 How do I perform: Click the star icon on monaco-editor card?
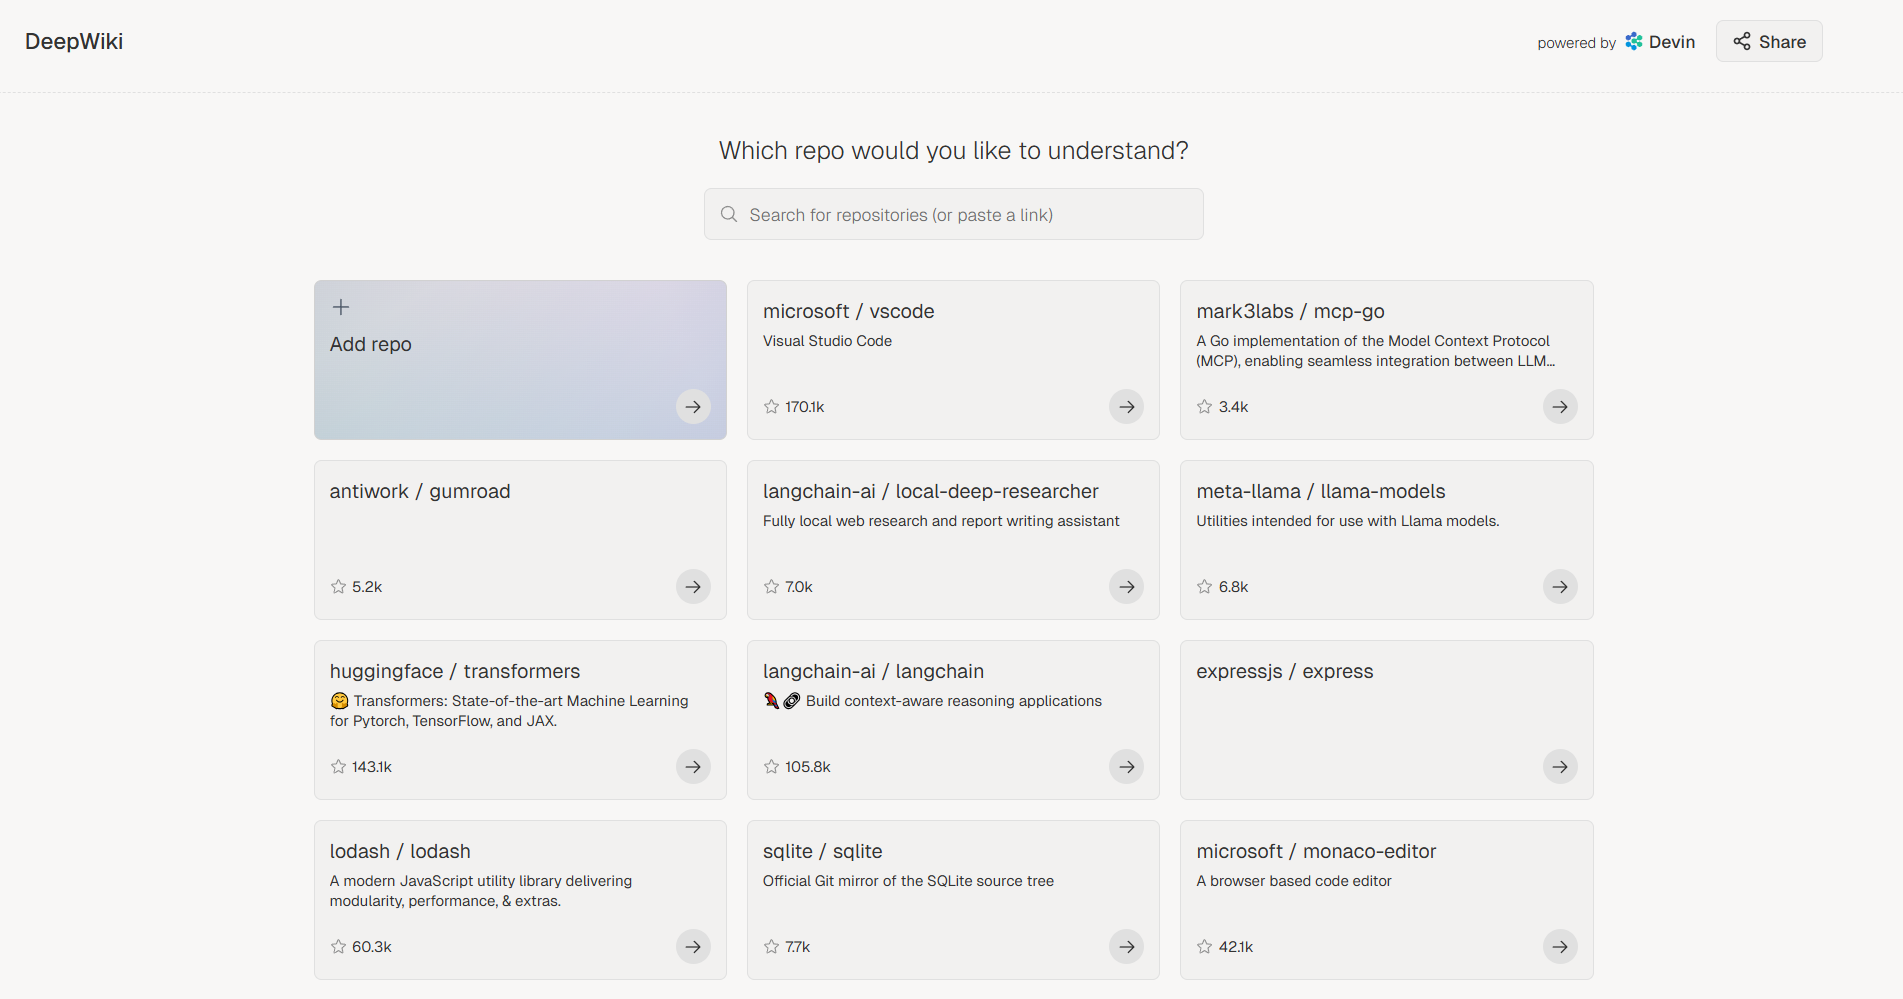(1205, 947)
